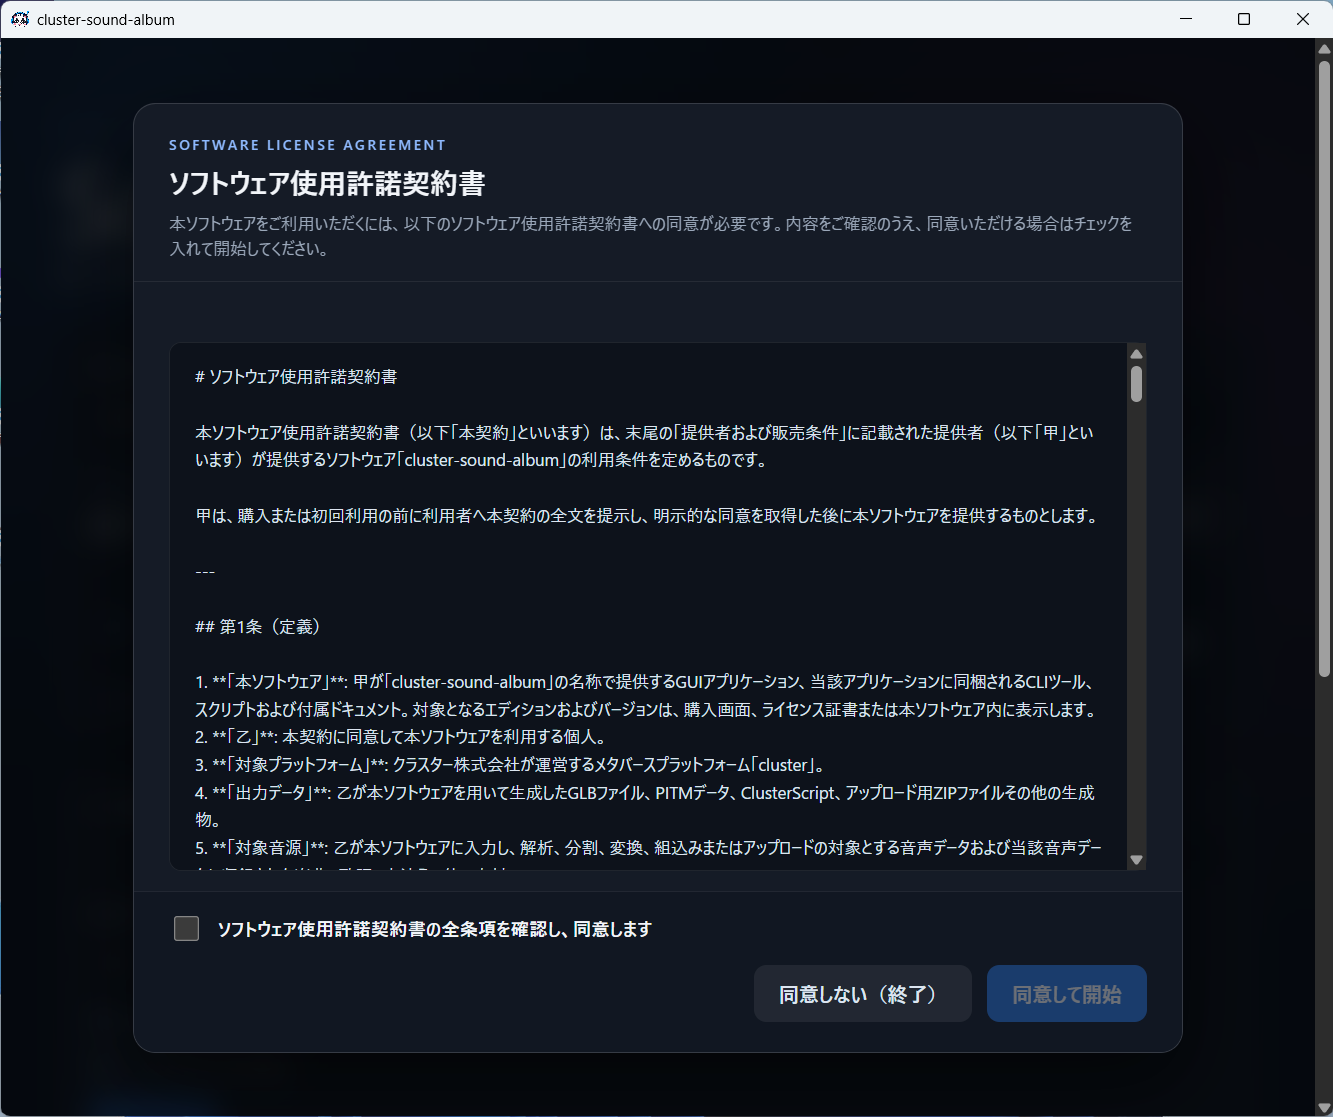Click the line starting 甲は、購入または初回利用
This screenshot has width=1333, height=1117.
(647, 516)
